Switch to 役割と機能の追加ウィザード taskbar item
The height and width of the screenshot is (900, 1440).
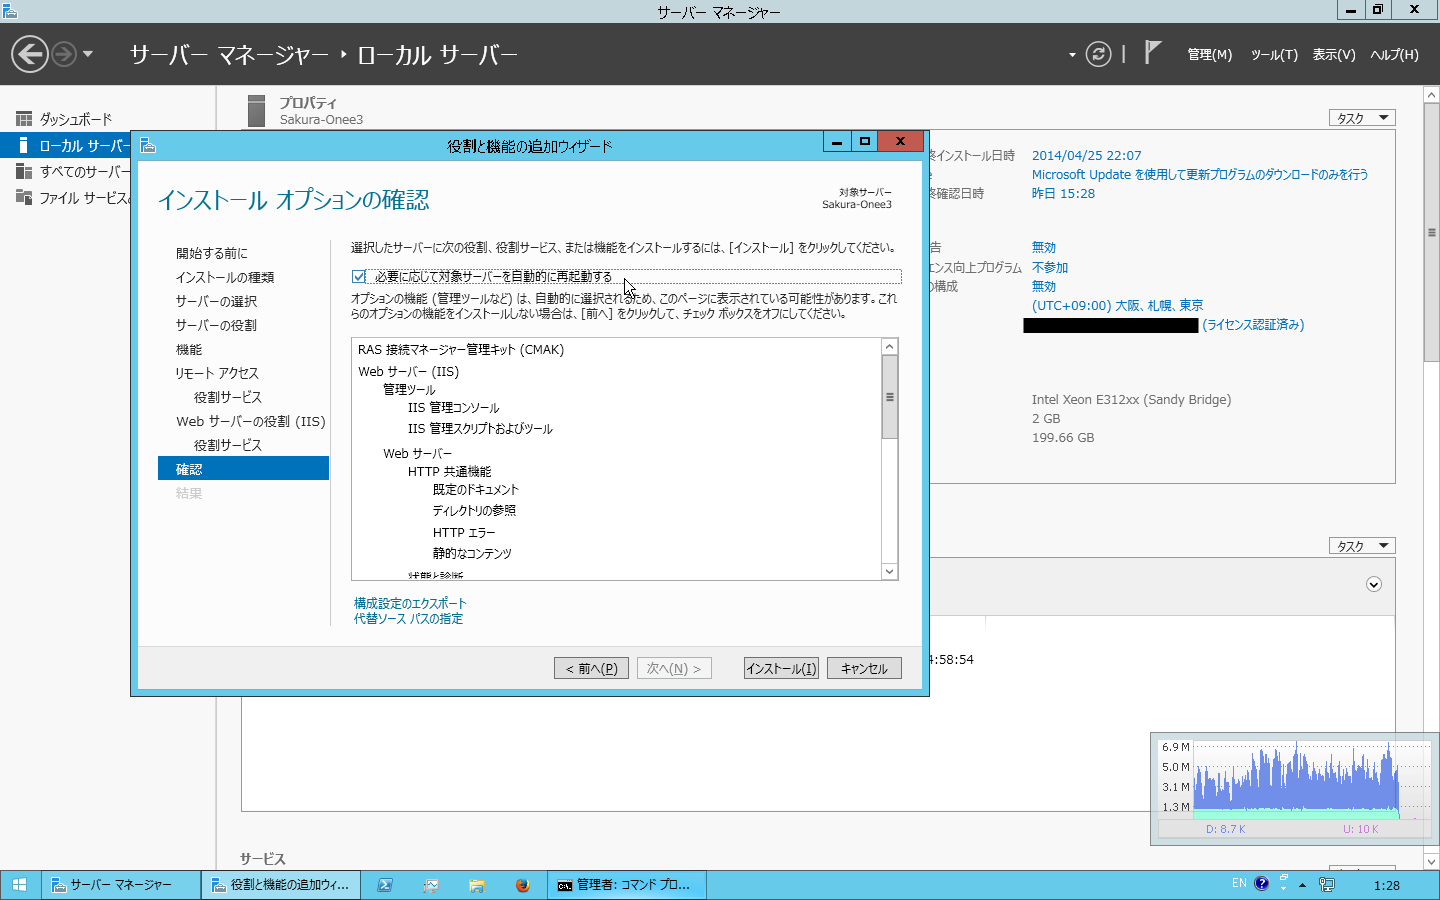pos(282,885)
